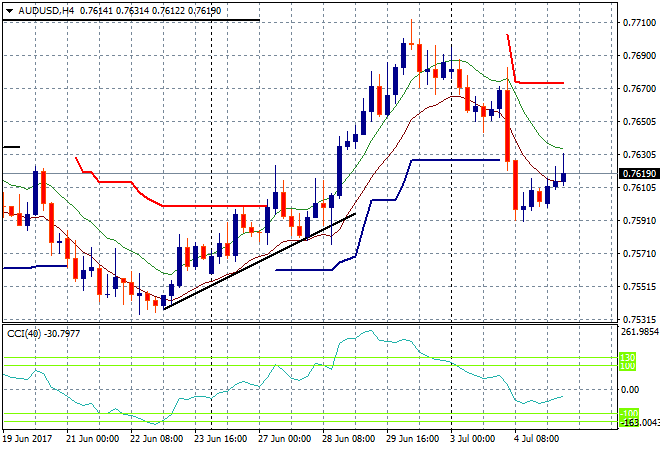Image resolution: width=660 pixels, height=450 pixels.
Task: Select the 0.75515 price axis label
Action: (x=639, y=287)
